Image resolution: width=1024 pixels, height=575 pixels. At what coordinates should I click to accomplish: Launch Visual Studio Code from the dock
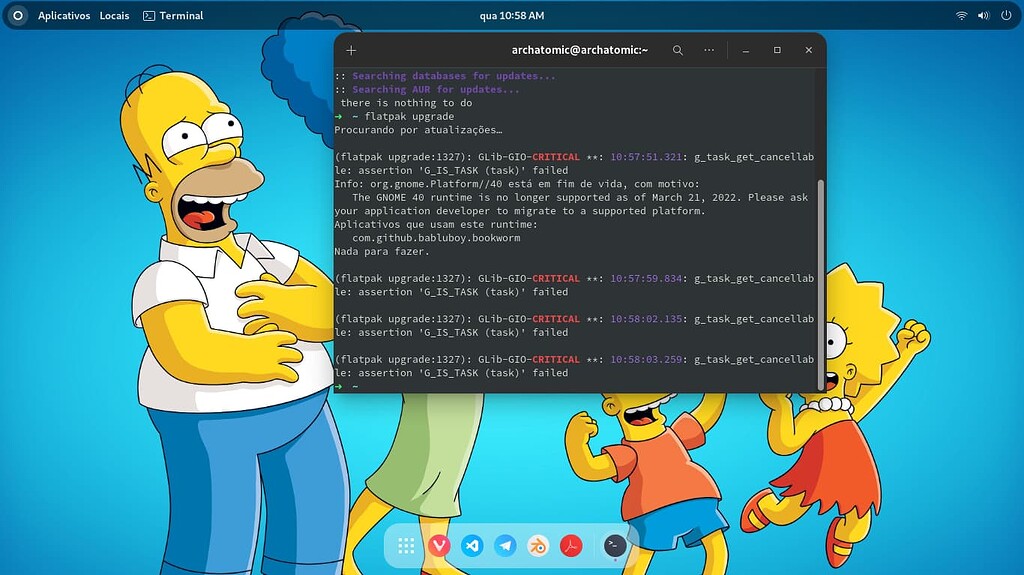click(x=472, y=546)
